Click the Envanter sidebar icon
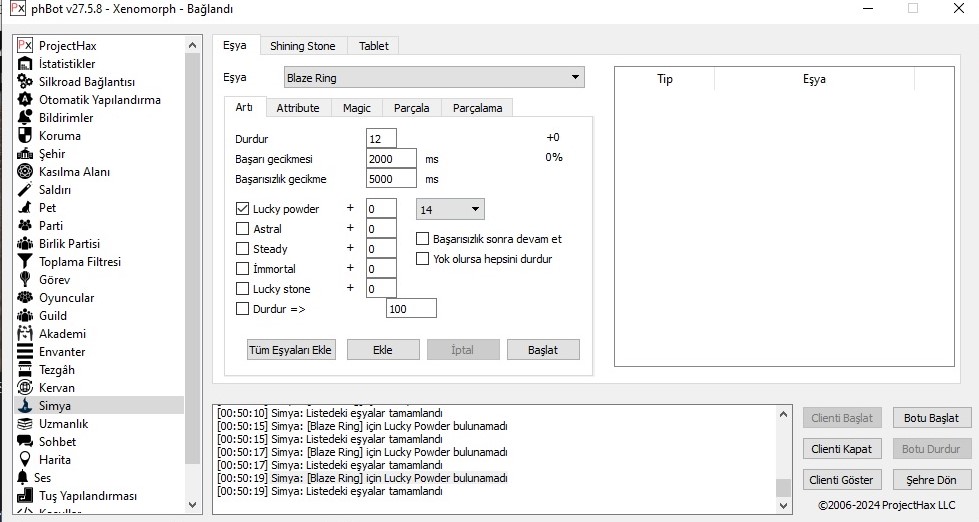979x522 pixels. click(25, 351)
